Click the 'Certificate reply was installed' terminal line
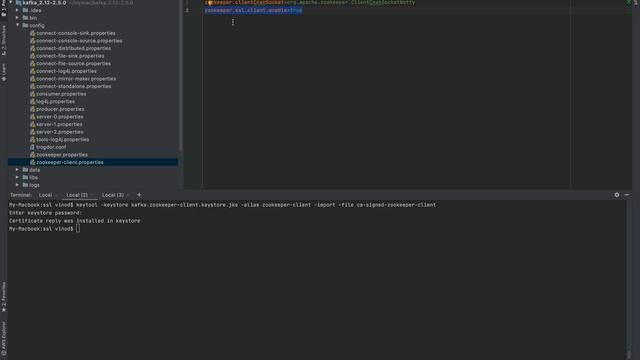The image size is (640, 360). 74,221
